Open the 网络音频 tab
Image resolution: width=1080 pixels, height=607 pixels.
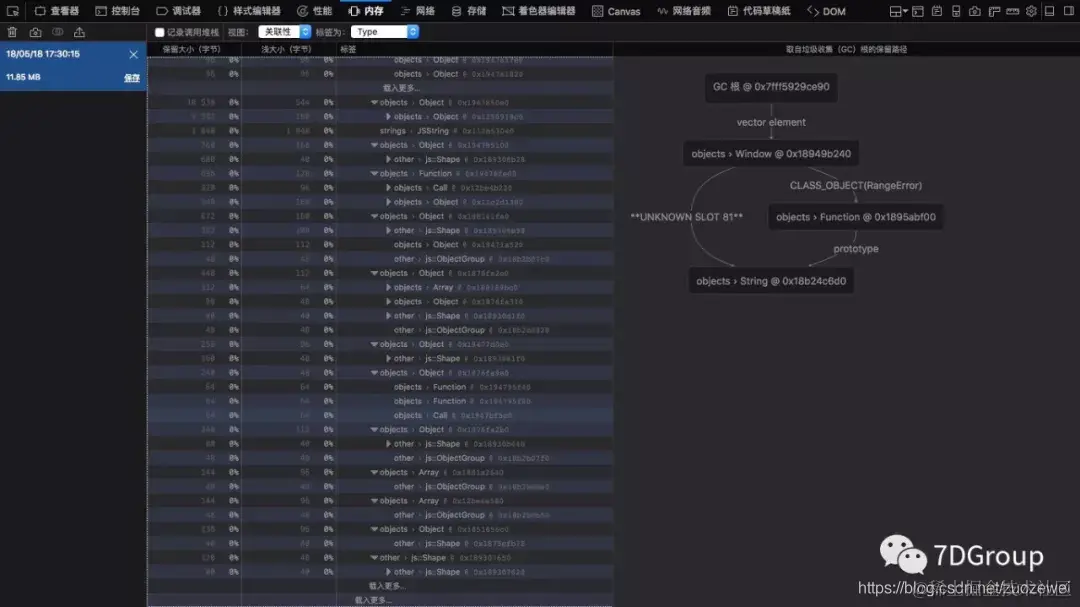[684, 11]
